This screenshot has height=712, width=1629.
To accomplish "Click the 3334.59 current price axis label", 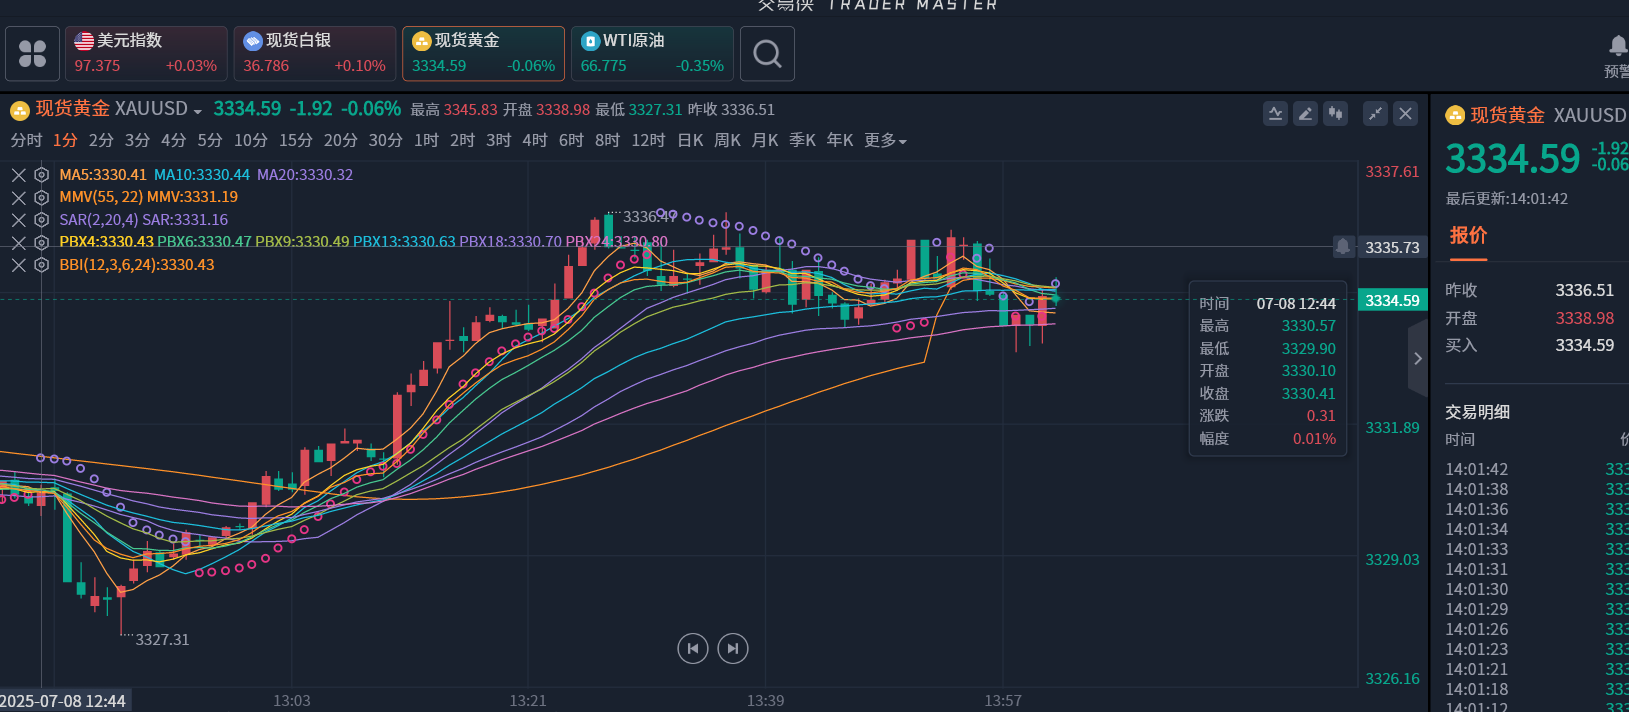I will pos(1393,300).
